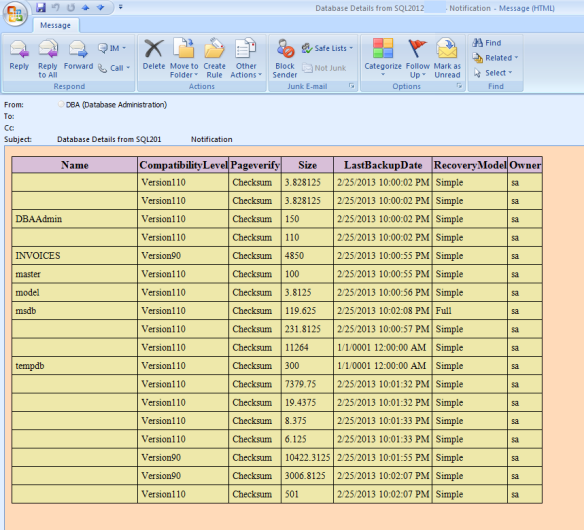Click the Version90 cell in INVOICES row
The width and height of the screenshot is (584, 530).
[183, 256]
